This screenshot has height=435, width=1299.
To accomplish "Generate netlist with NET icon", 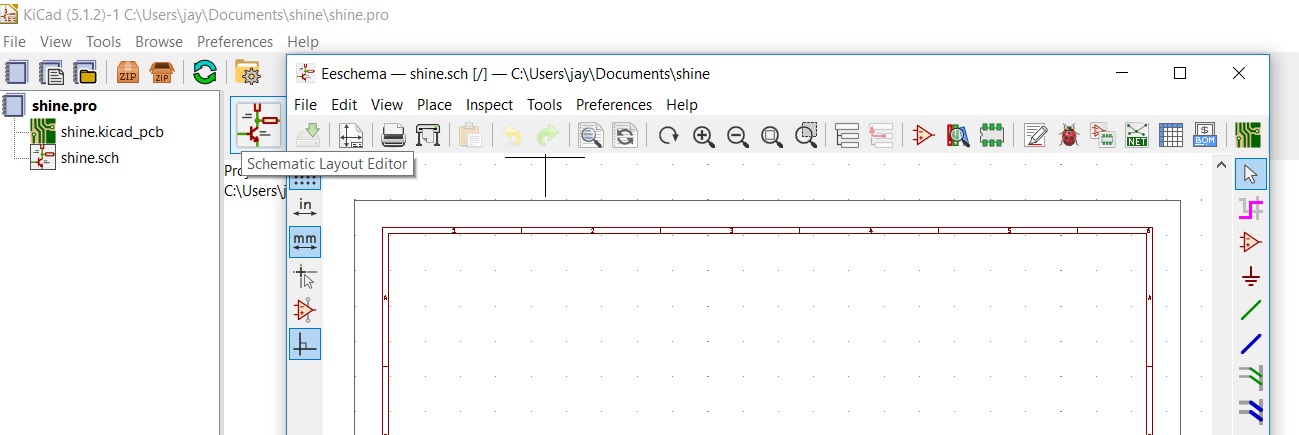I will (1137, 135).
